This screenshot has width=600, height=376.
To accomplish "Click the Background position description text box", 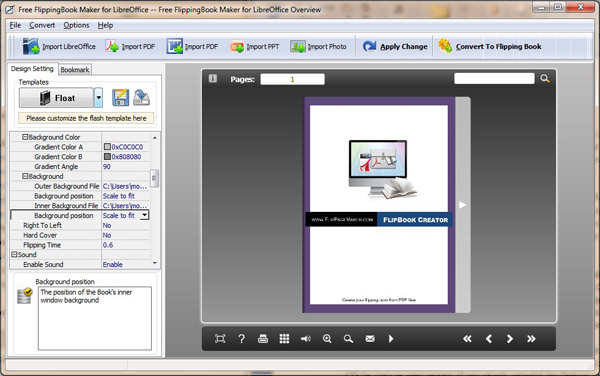I will 95,318.
